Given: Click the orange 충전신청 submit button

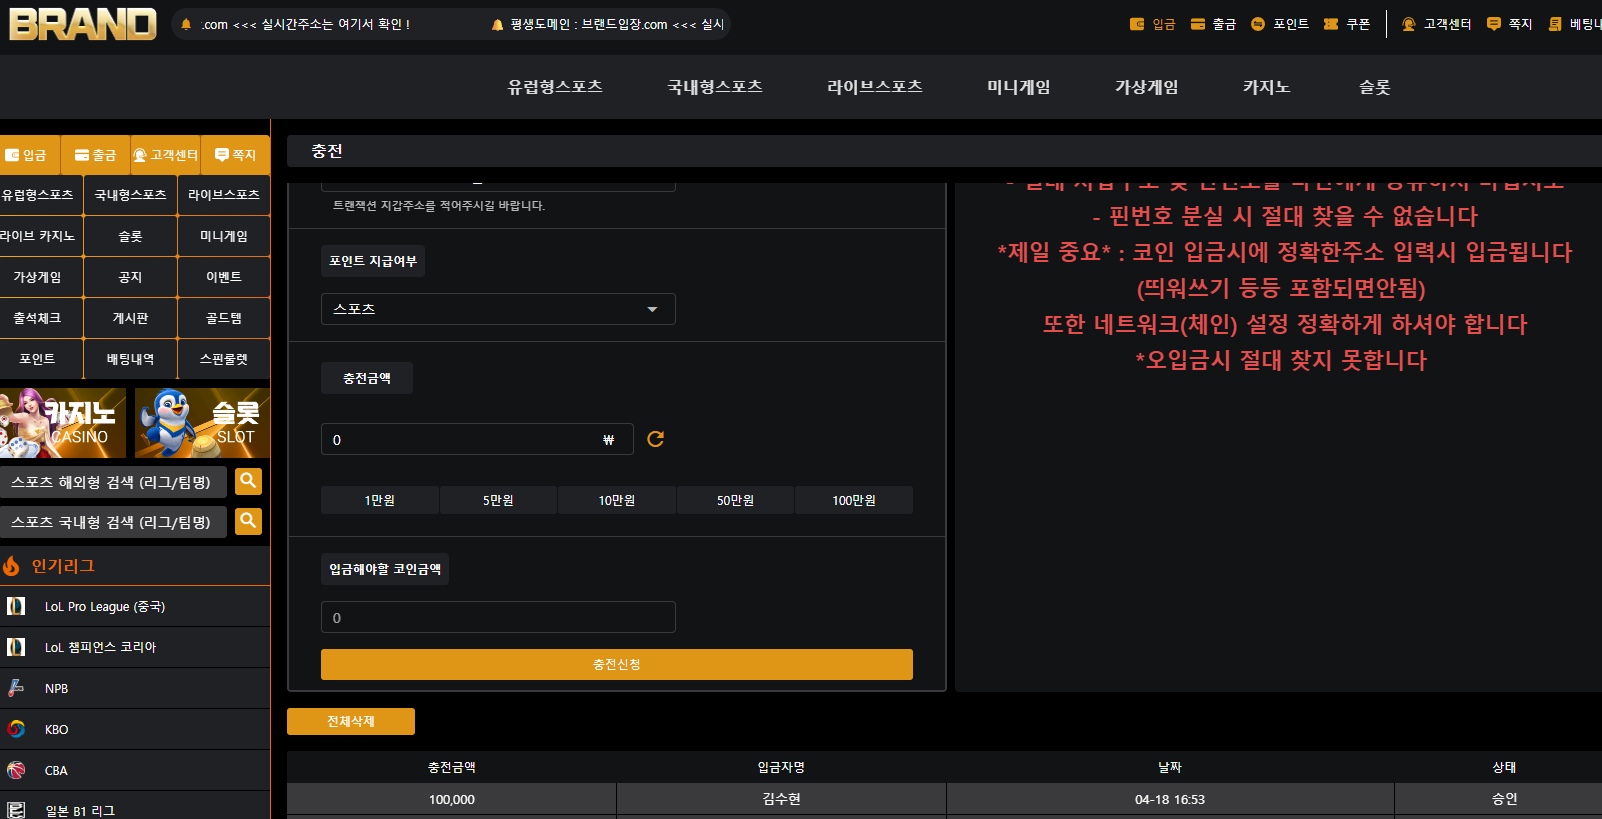Looking at the screenshot, I should [x=617, y=664].
